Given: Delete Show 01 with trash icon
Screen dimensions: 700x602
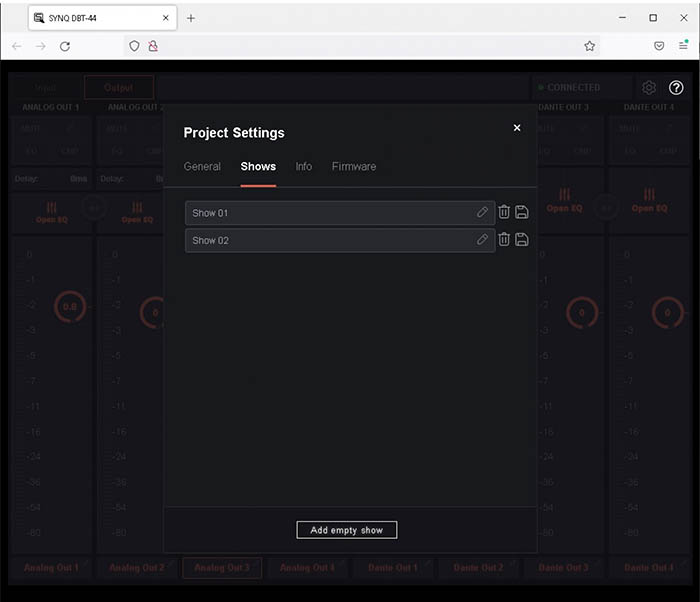Looking at the screenshot, I should pos(504,213).
